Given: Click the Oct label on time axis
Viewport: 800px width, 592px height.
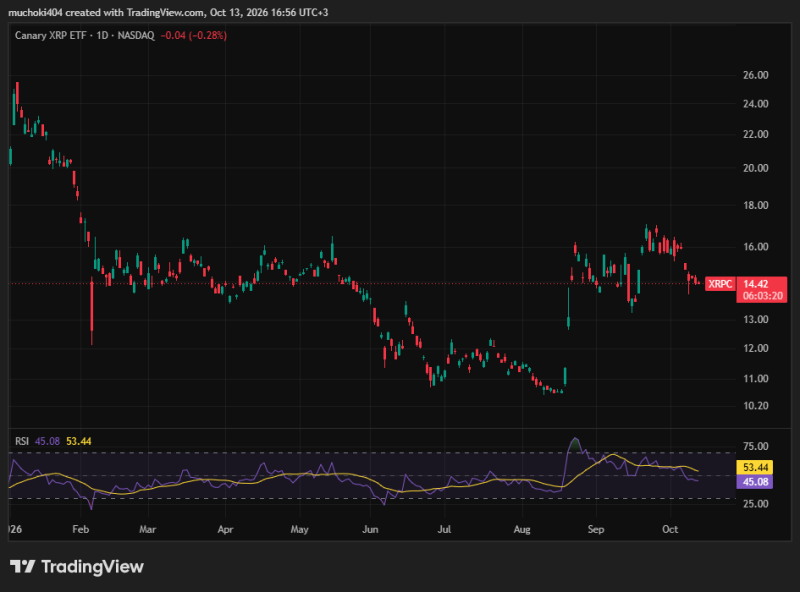Looking at the screenshot, I should point(670,529).
